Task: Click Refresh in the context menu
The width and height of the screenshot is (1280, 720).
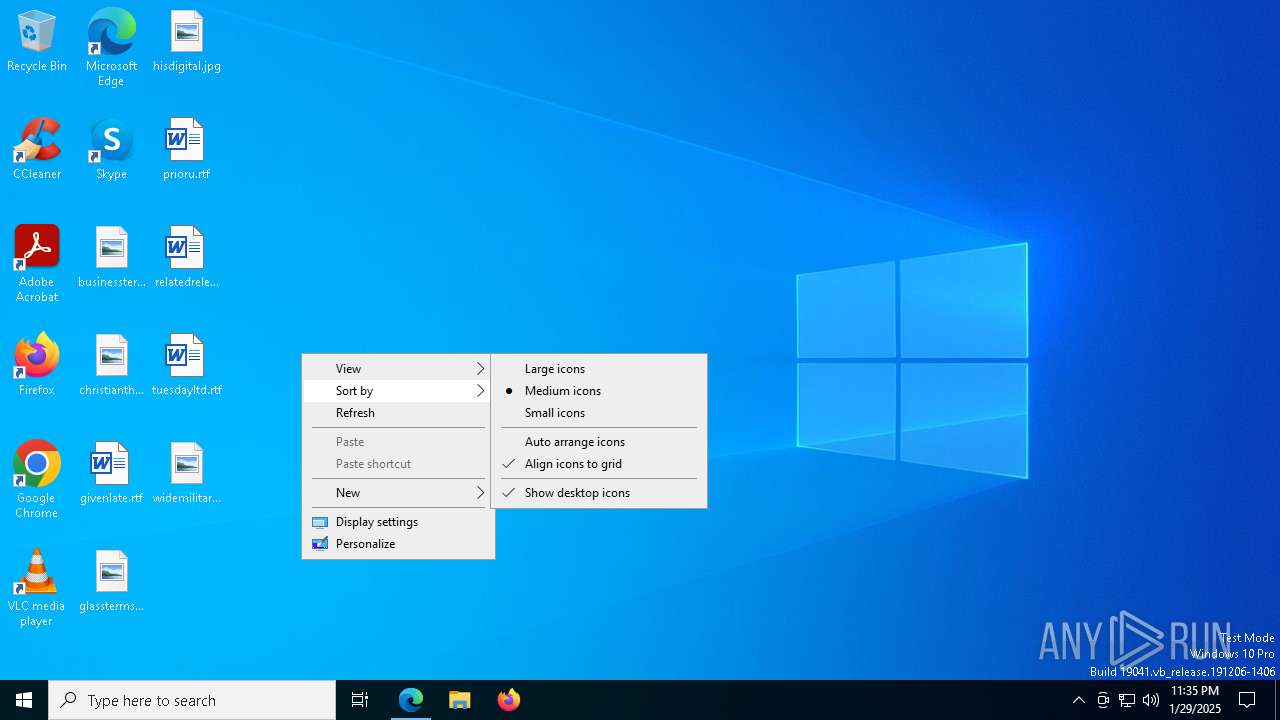Action: (398, 413)
